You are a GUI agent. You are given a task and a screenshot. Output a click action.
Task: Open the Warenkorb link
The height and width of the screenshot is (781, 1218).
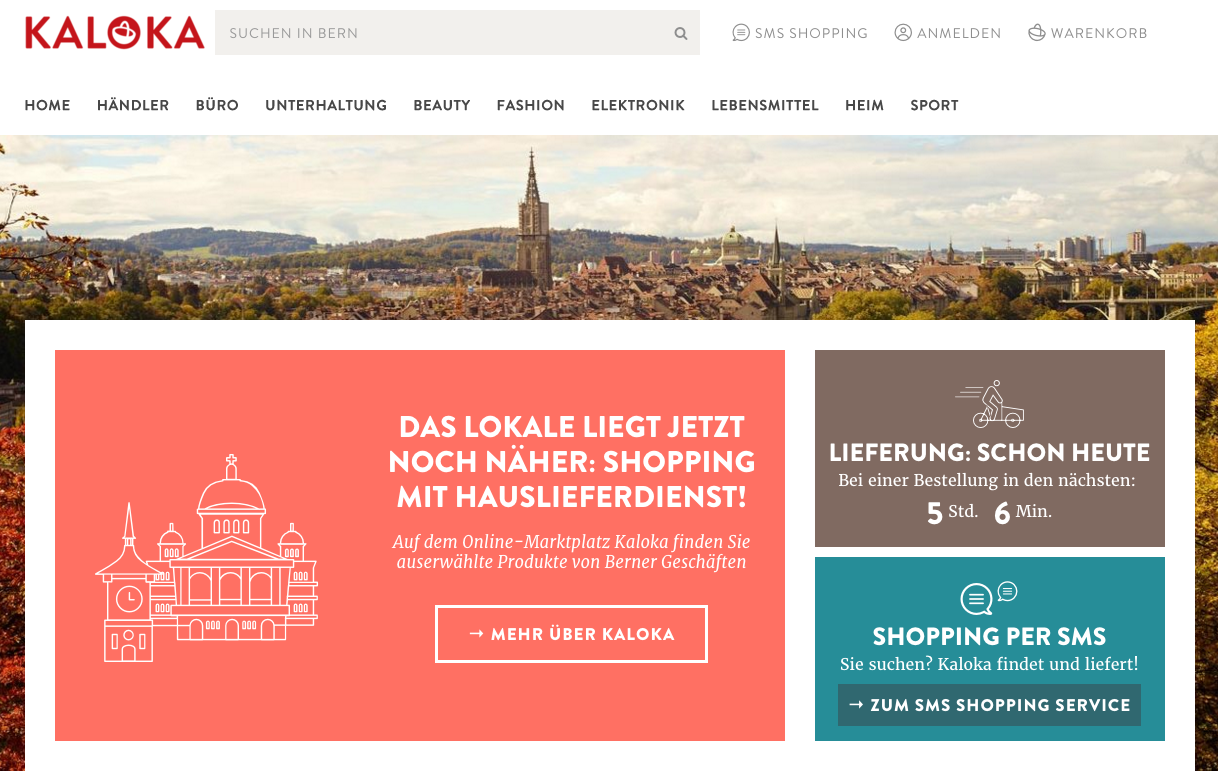pos(1088,33)
